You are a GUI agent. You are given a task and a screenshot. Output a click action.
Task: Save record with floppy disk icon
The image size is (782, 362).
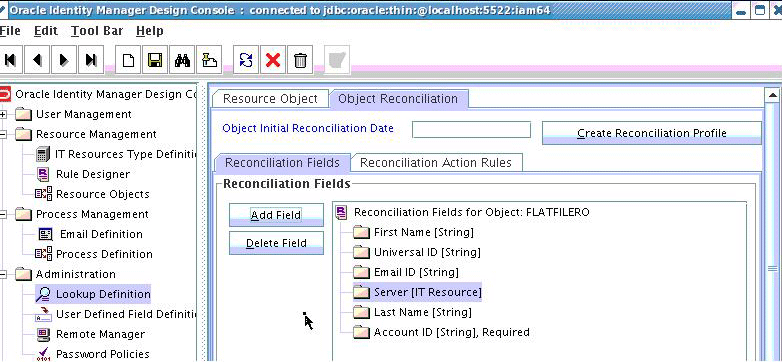click(x=155, y=60)
